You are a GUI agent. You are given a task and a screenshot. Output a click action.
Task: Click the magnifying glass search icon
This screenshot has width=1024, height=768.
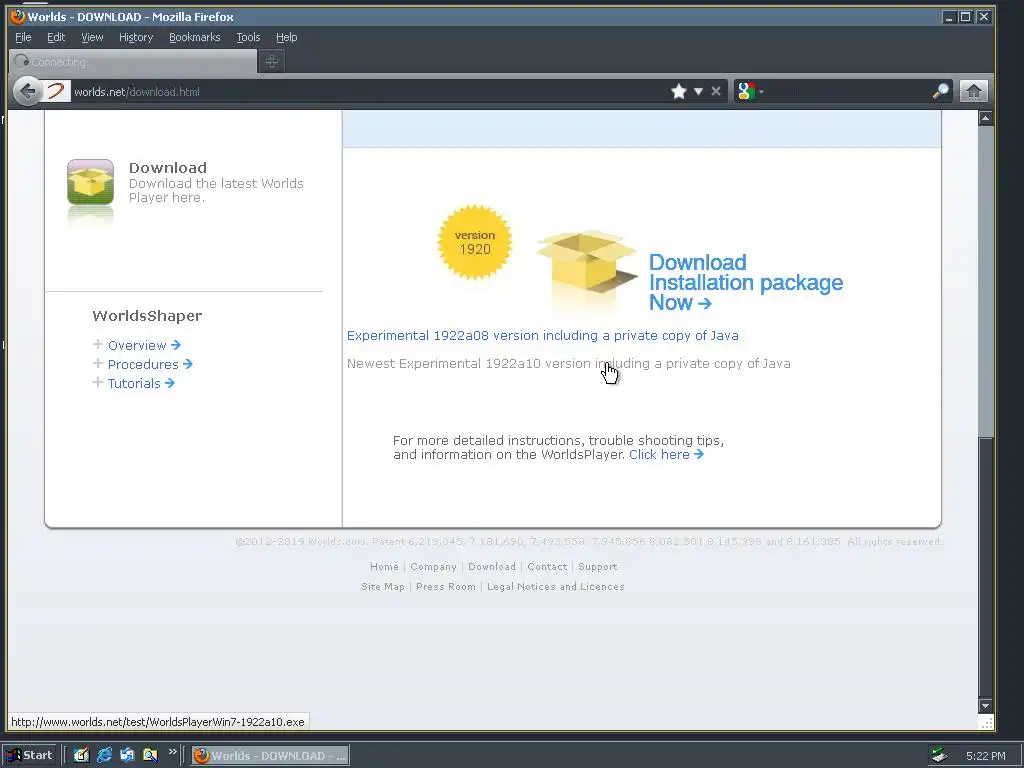(940, 91)
